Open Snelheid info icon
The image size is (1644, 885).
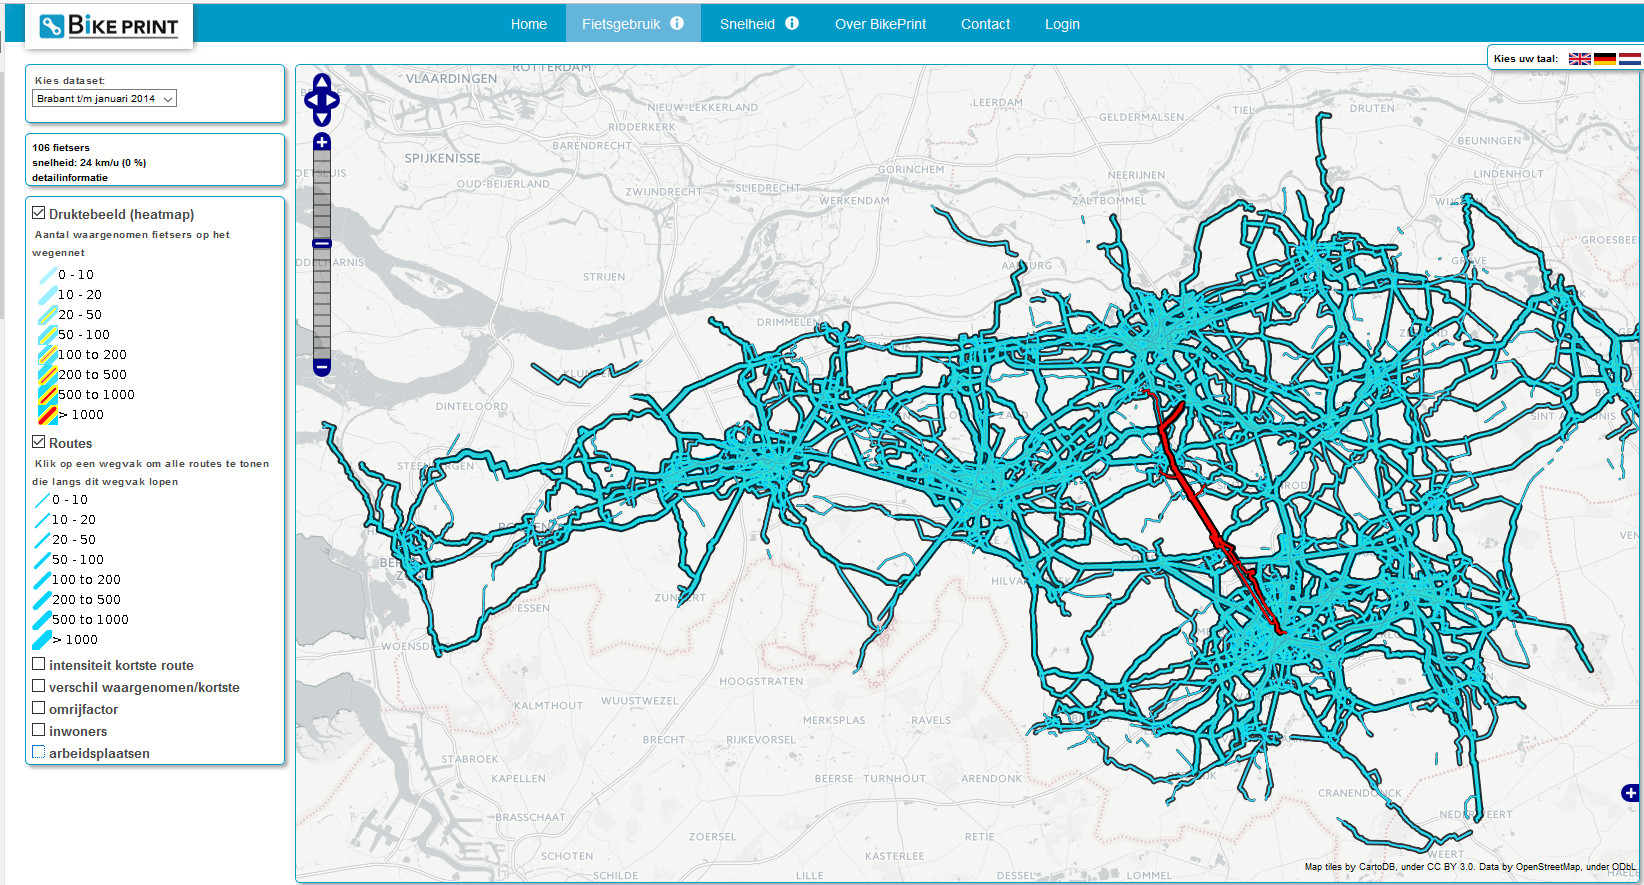[792, 23]
